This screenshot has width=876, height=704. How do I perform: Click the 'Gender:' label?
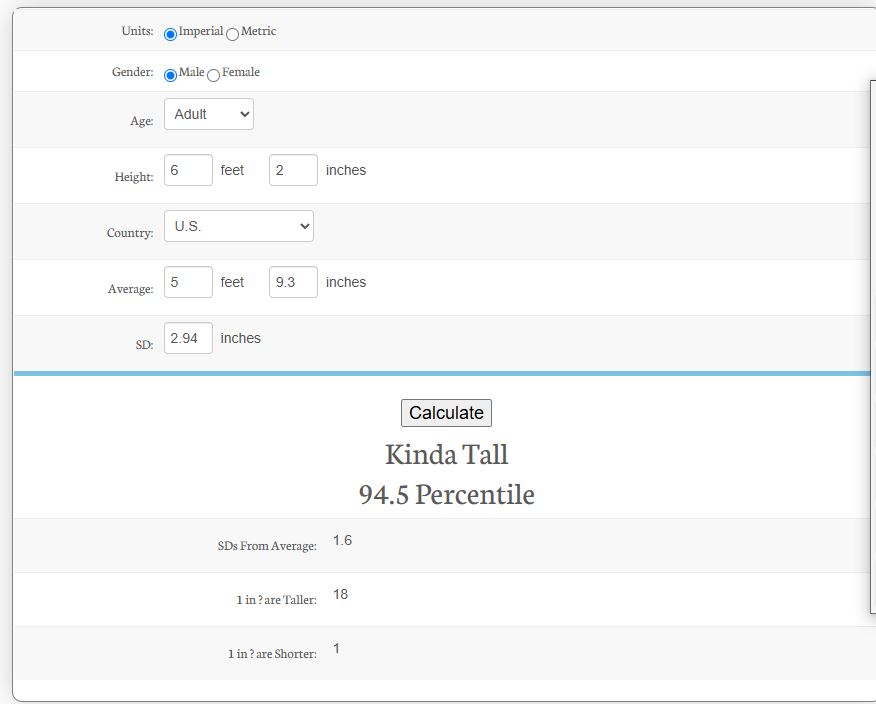click(x=132, y=72)
